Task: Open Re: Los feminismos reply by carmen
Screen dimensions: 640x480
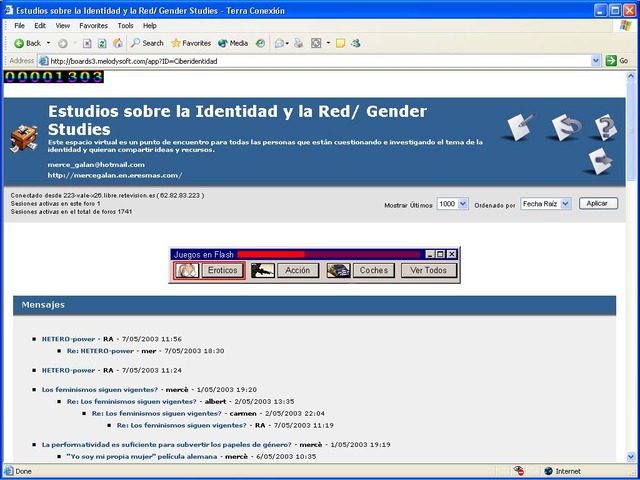Action: click(156, 413)
